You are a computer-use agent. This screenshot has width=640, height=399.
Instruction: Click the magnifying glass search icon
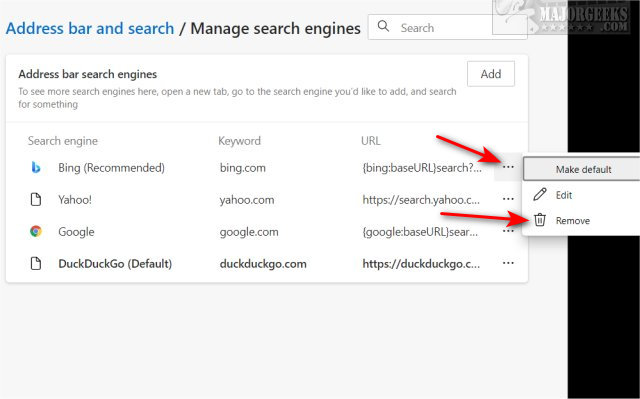click(383, 27)
